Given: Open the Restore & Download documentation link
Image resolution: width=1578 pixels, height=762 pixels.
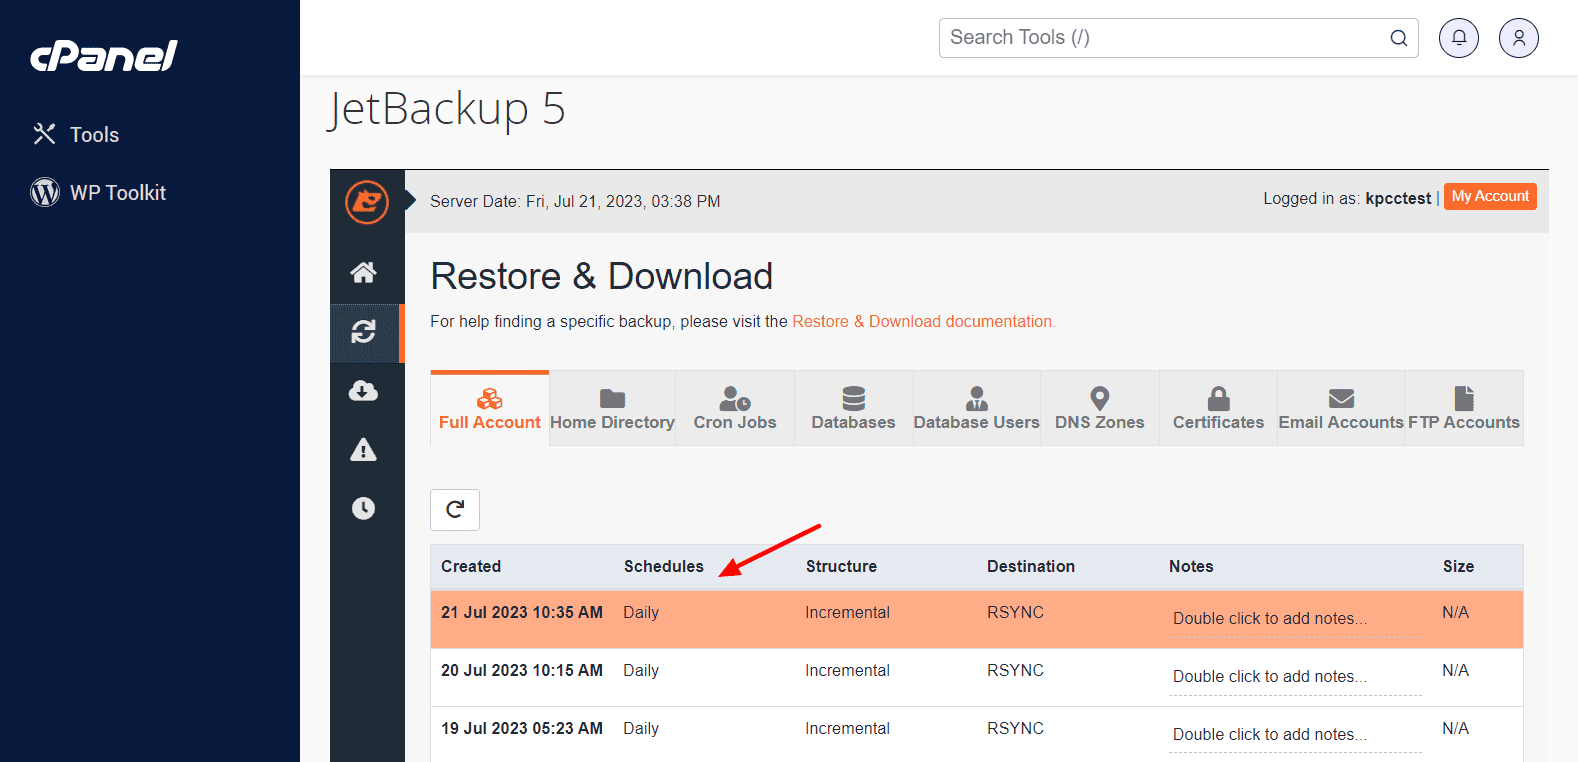Looking at the screenshot, I should (x=923, y=322).
